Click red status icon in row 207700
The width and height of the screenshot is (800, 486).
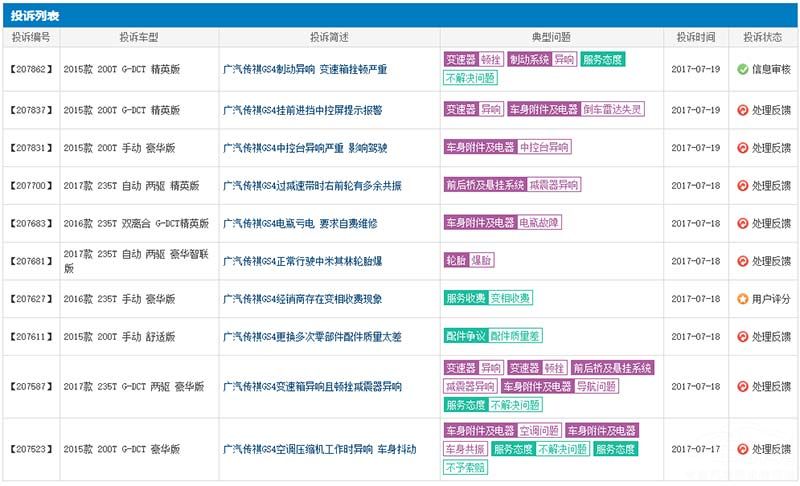click(x=742, y=185)
